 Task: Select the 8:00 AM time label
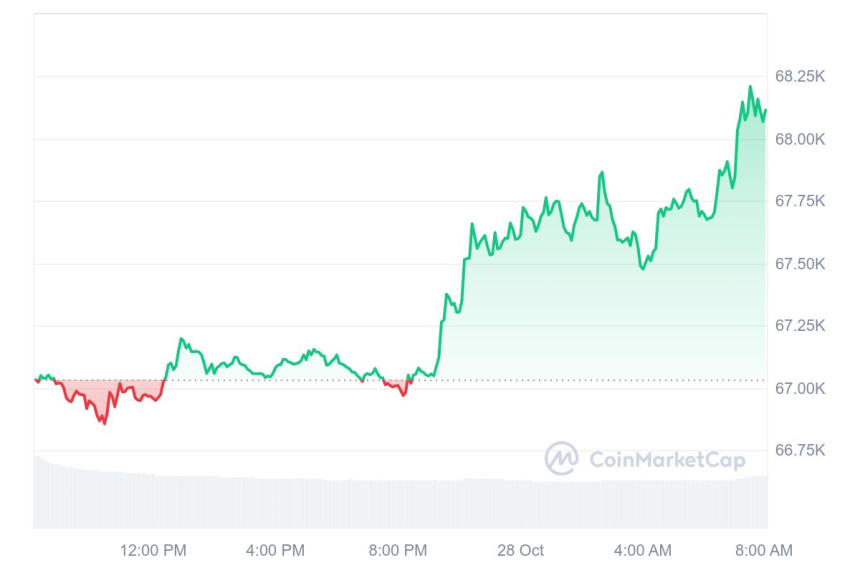point(764,550)
